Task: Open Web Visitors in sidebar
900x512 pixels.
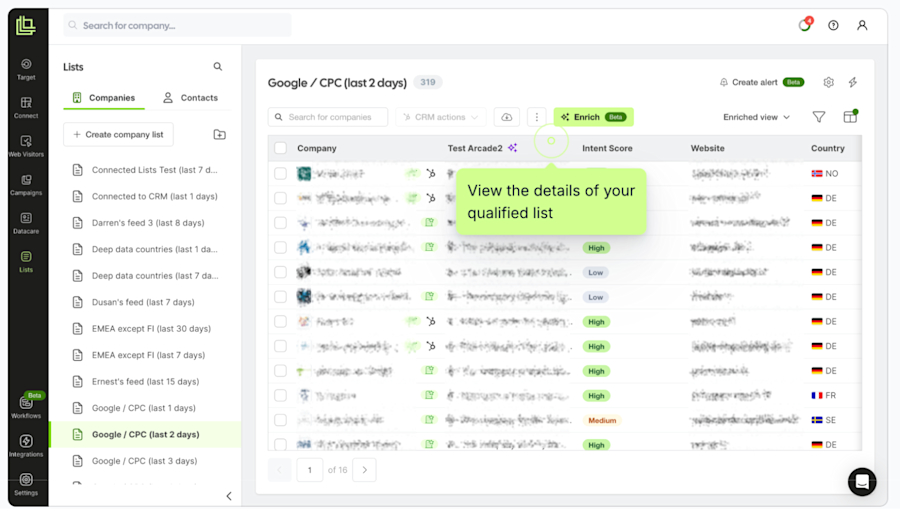Action: 26,146
